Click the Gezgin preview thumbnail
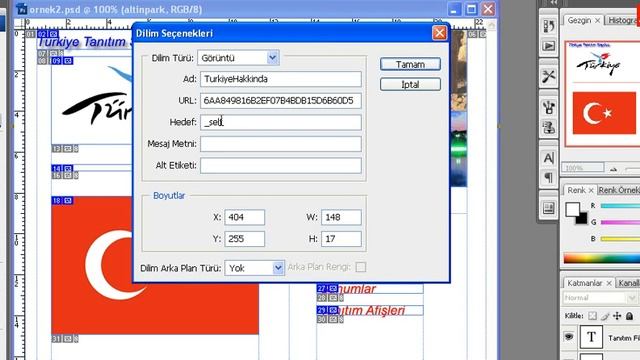This screenshot has height=360, width=640. pos(602,93)
